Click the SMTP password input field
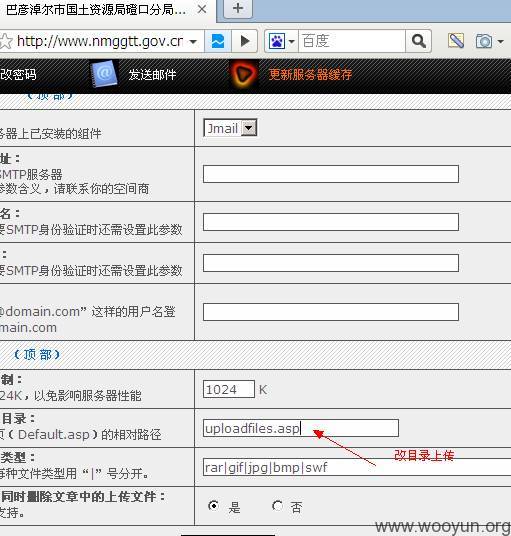The height and width of the screenshot is (536, 511). 331,263
